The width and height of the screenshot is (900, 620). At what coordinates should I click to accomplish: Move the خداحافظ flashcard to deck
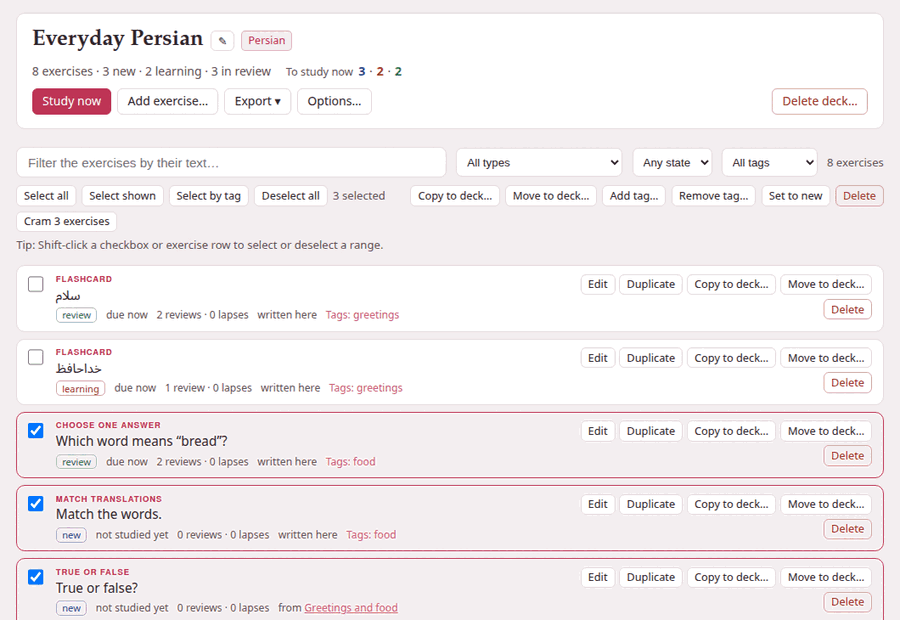tap(826, 358)
